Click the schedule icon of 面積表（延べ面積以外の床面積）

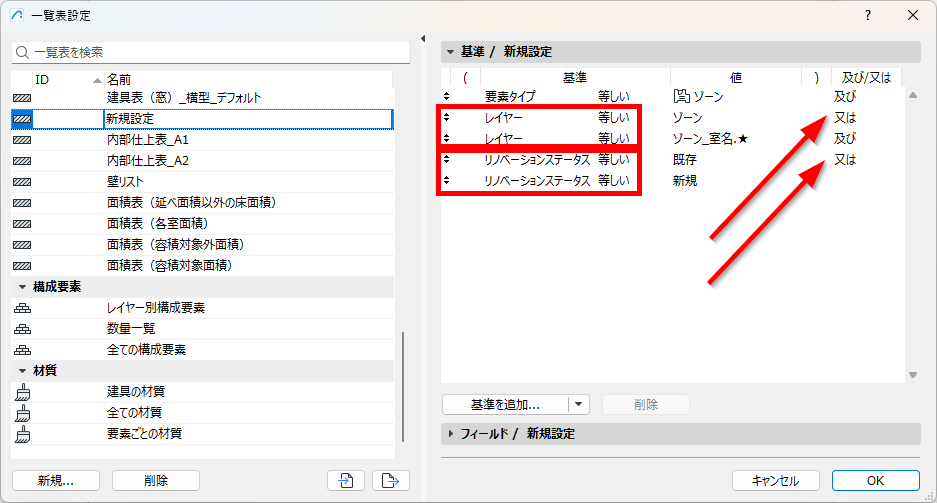coord(22,203)
